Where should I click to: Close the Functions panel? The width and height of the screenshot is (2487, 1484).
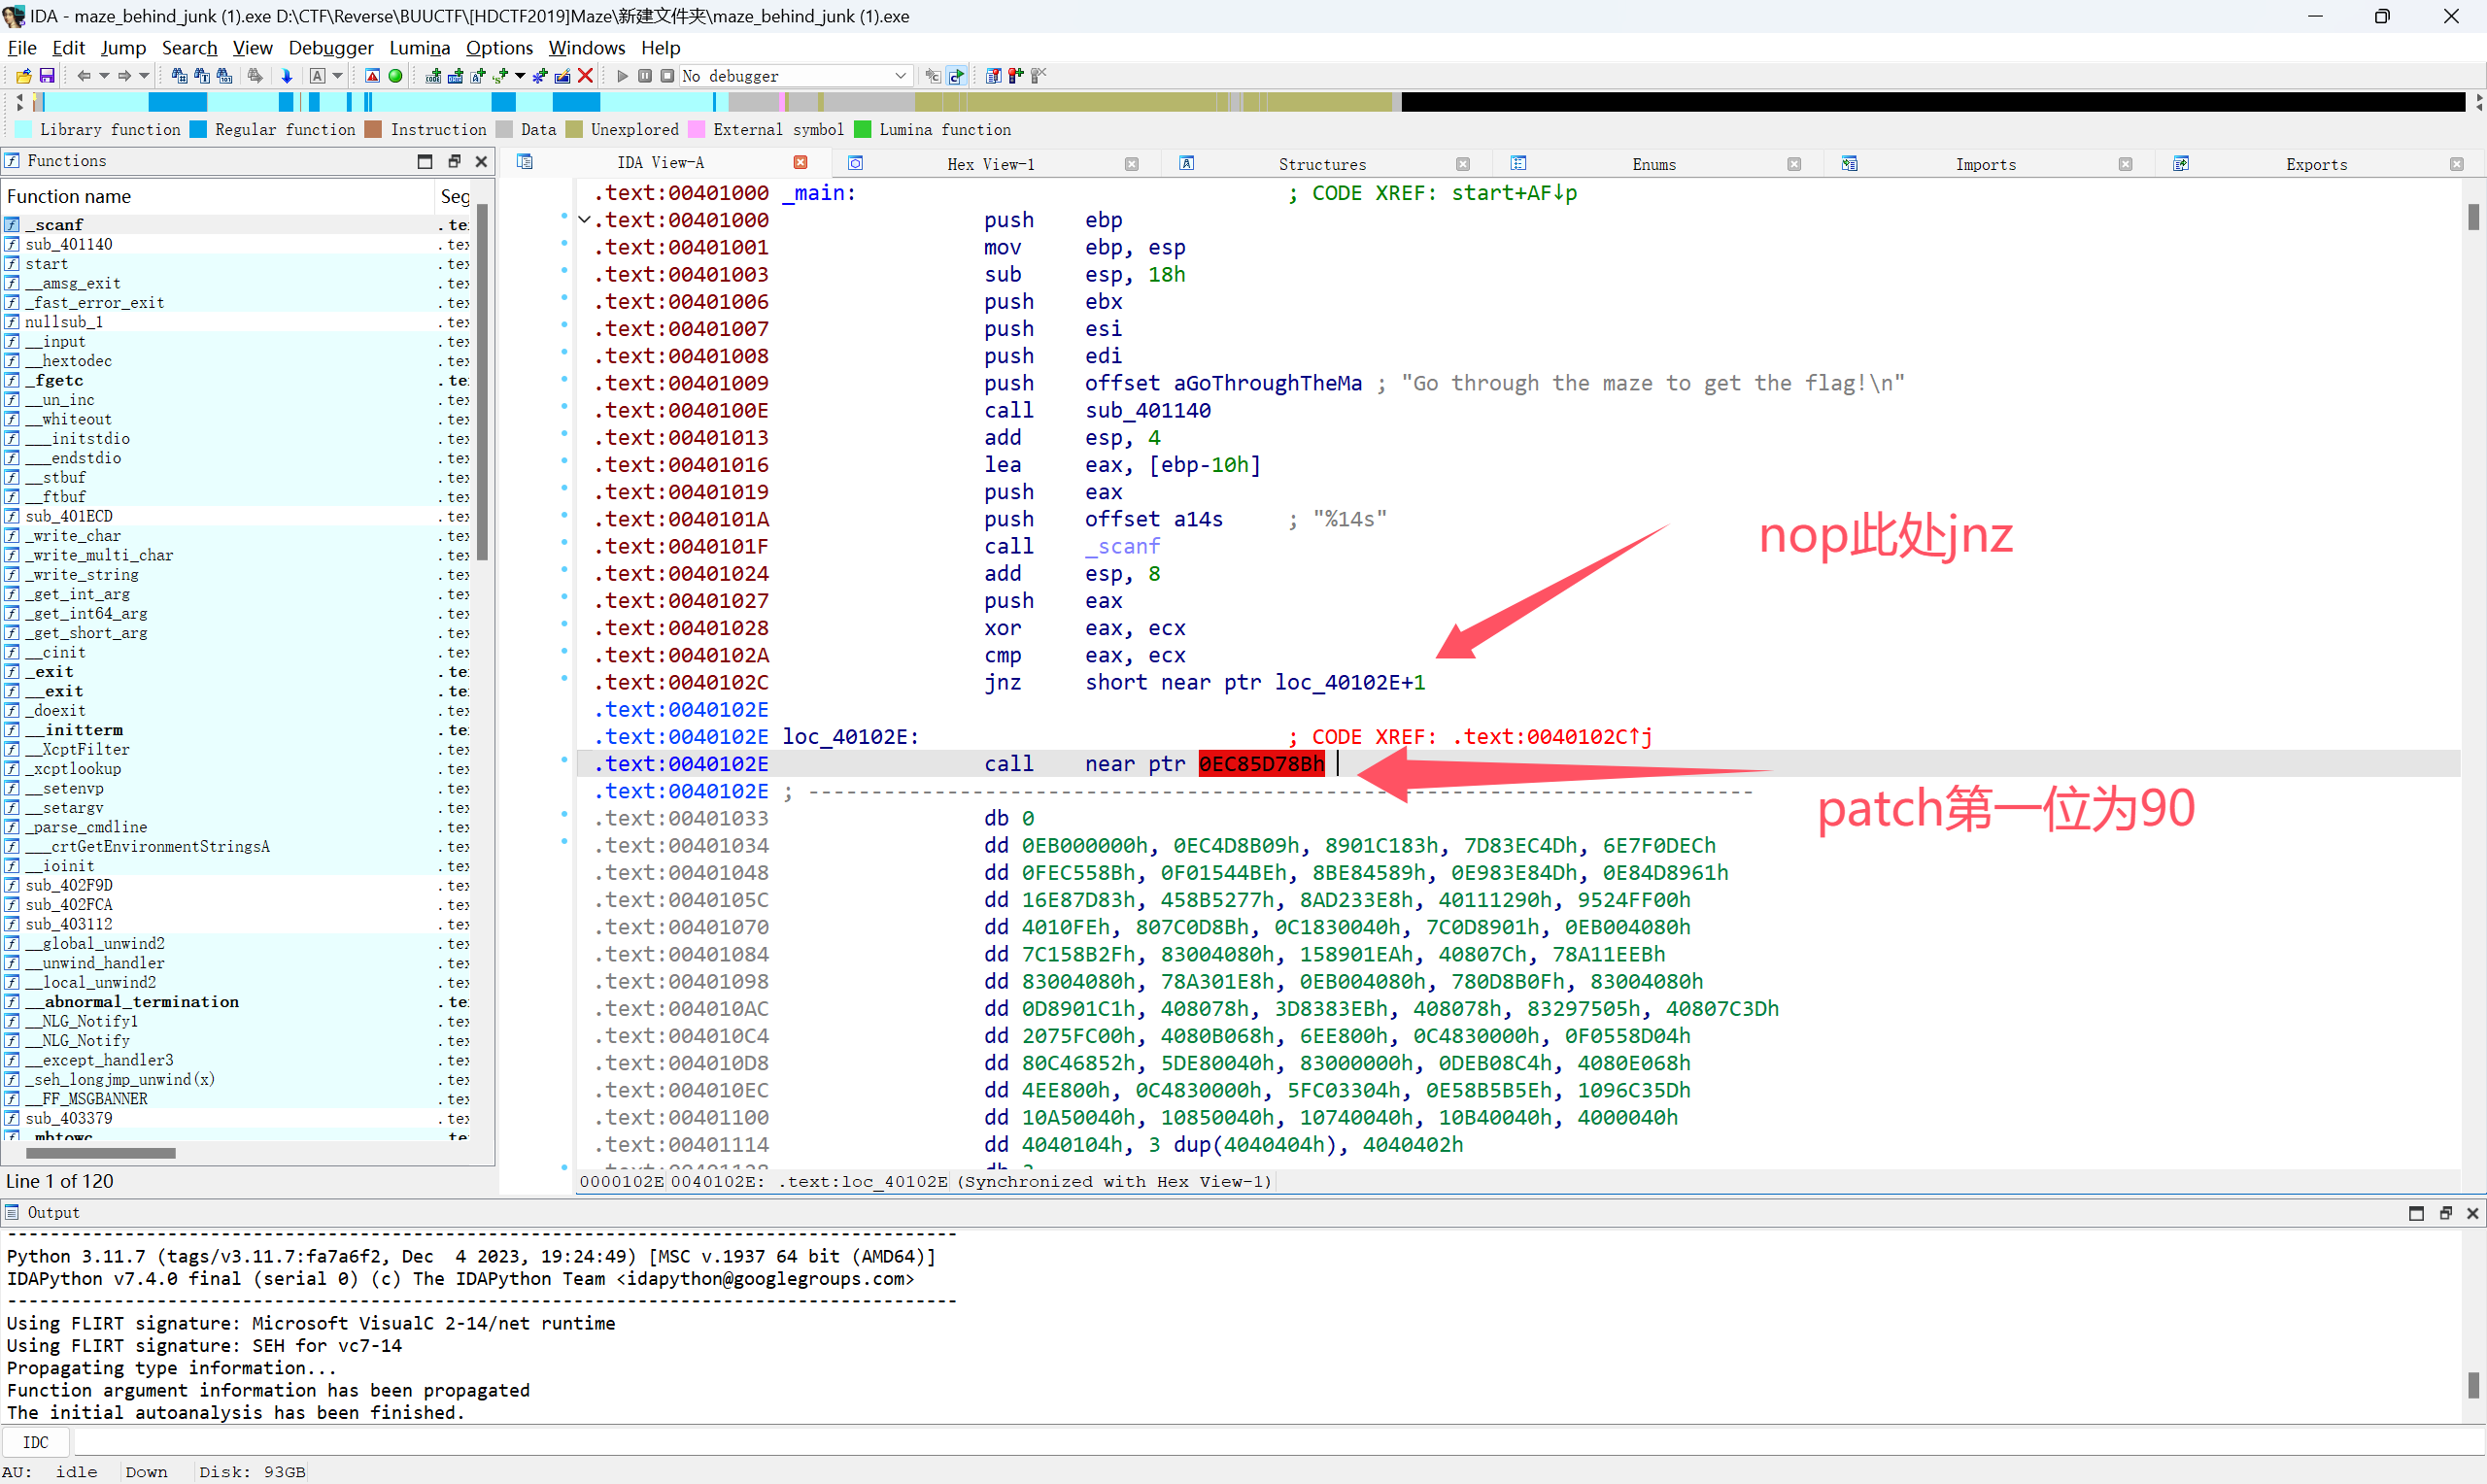pos(481,161)
